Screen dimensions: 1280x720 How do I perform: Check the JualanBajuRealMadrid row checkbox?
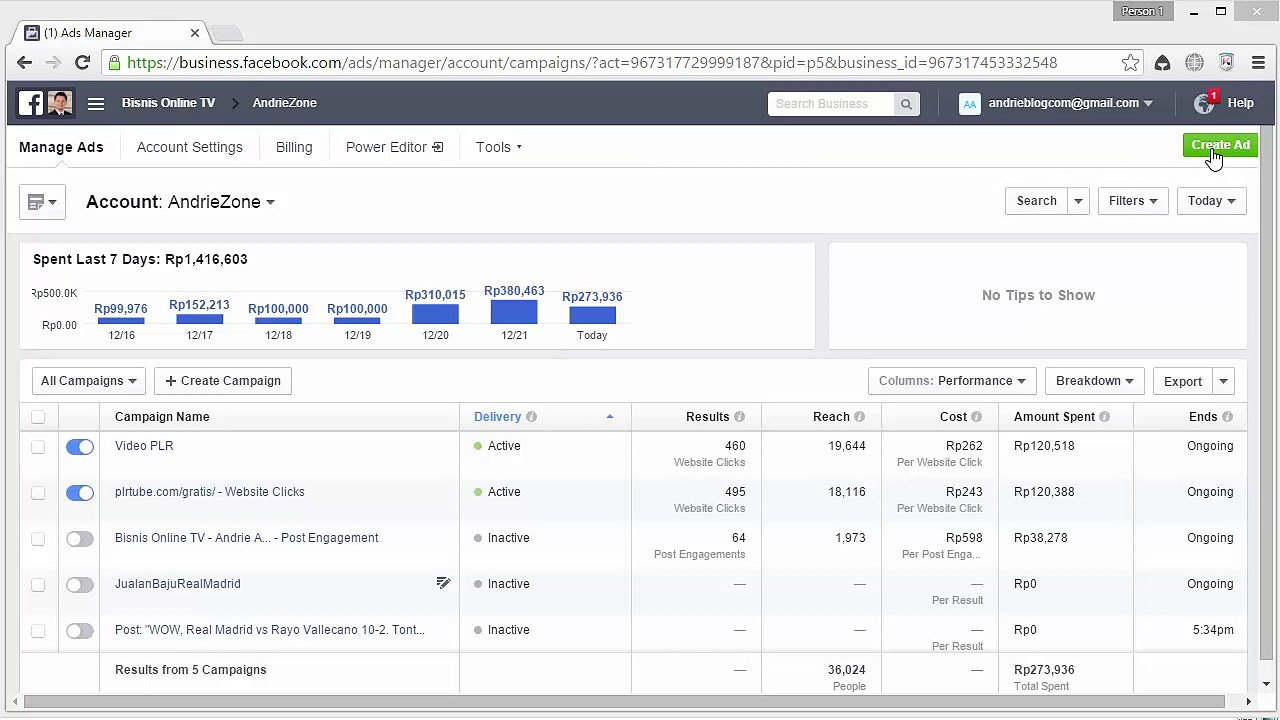coord(38,585)
